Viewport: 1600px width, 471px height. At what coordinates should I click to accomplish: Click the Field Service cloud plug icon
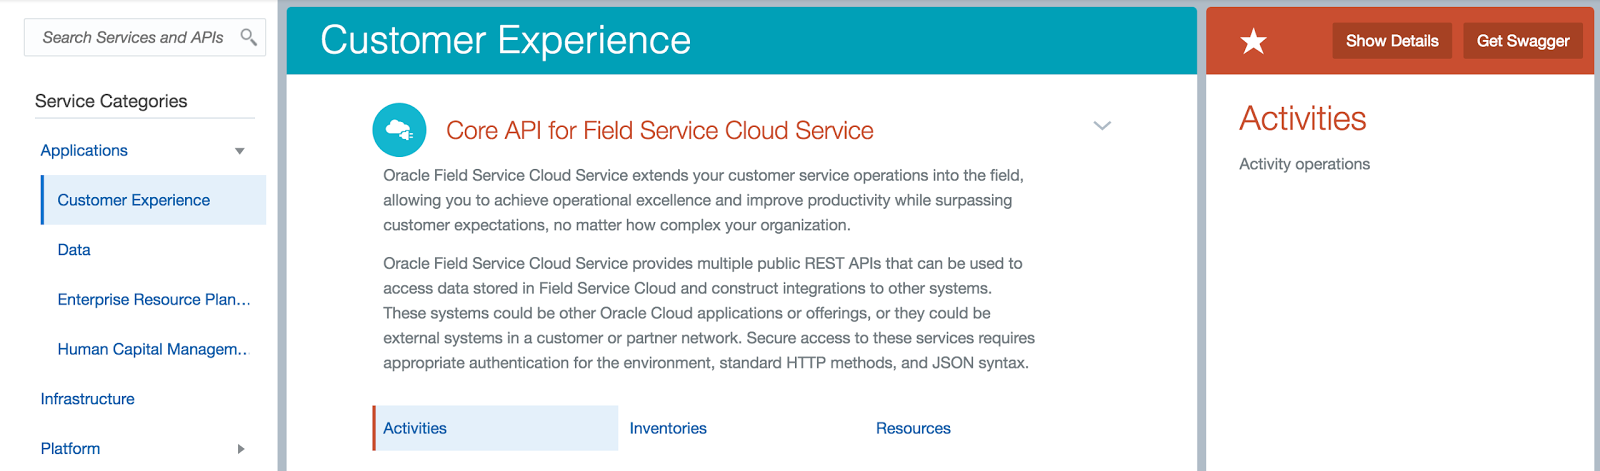pyautogui.click(x=399, y=130)
